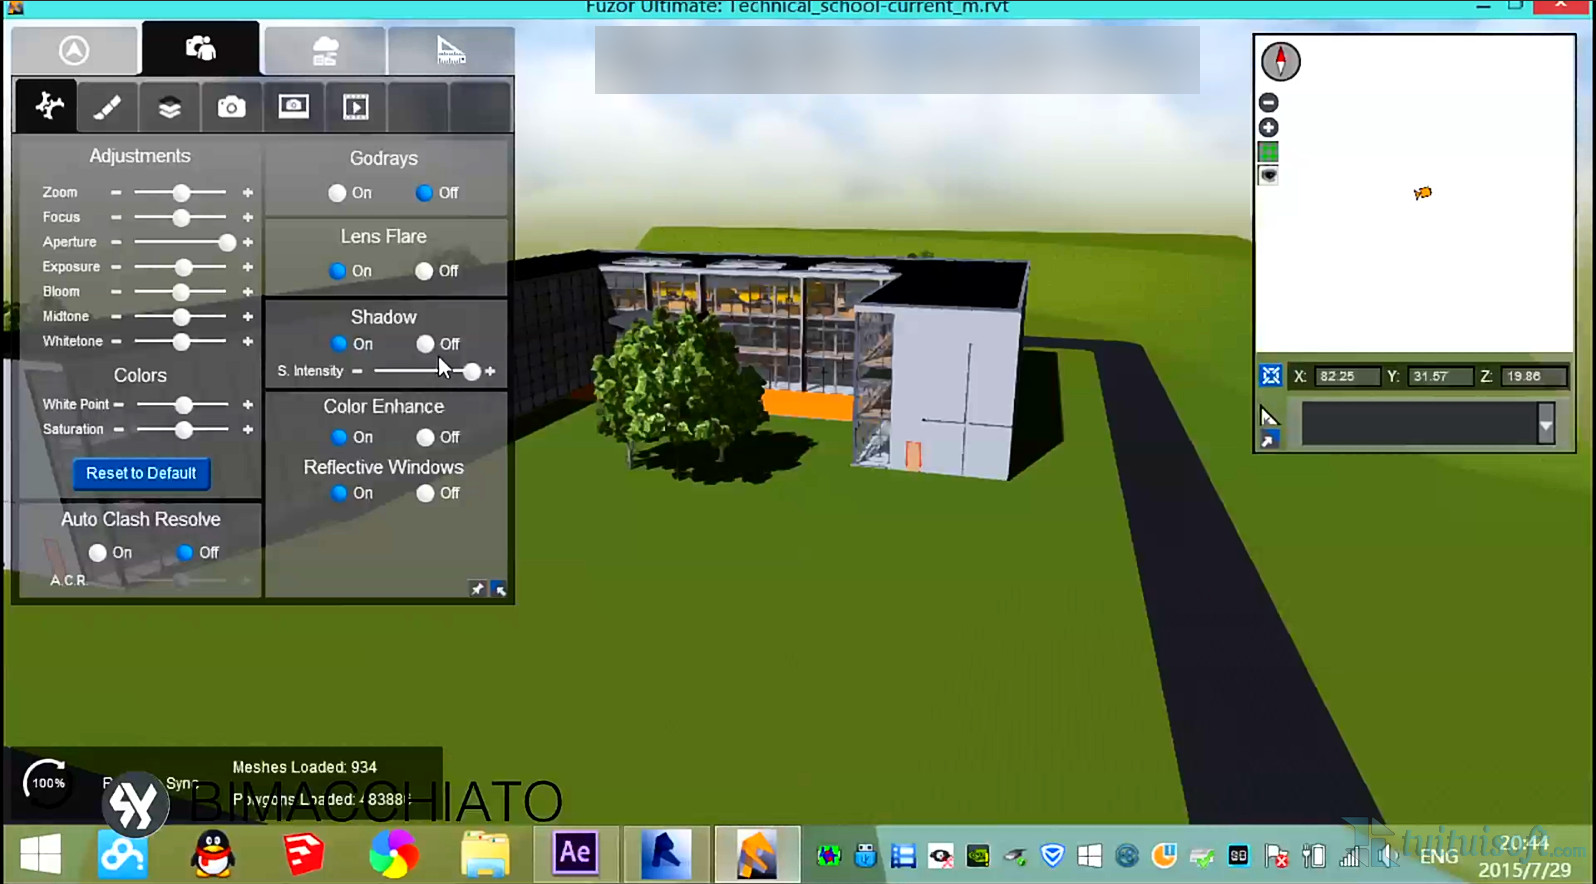
Task: Click the X coordinate input field
Action: tap(1345, 376)
